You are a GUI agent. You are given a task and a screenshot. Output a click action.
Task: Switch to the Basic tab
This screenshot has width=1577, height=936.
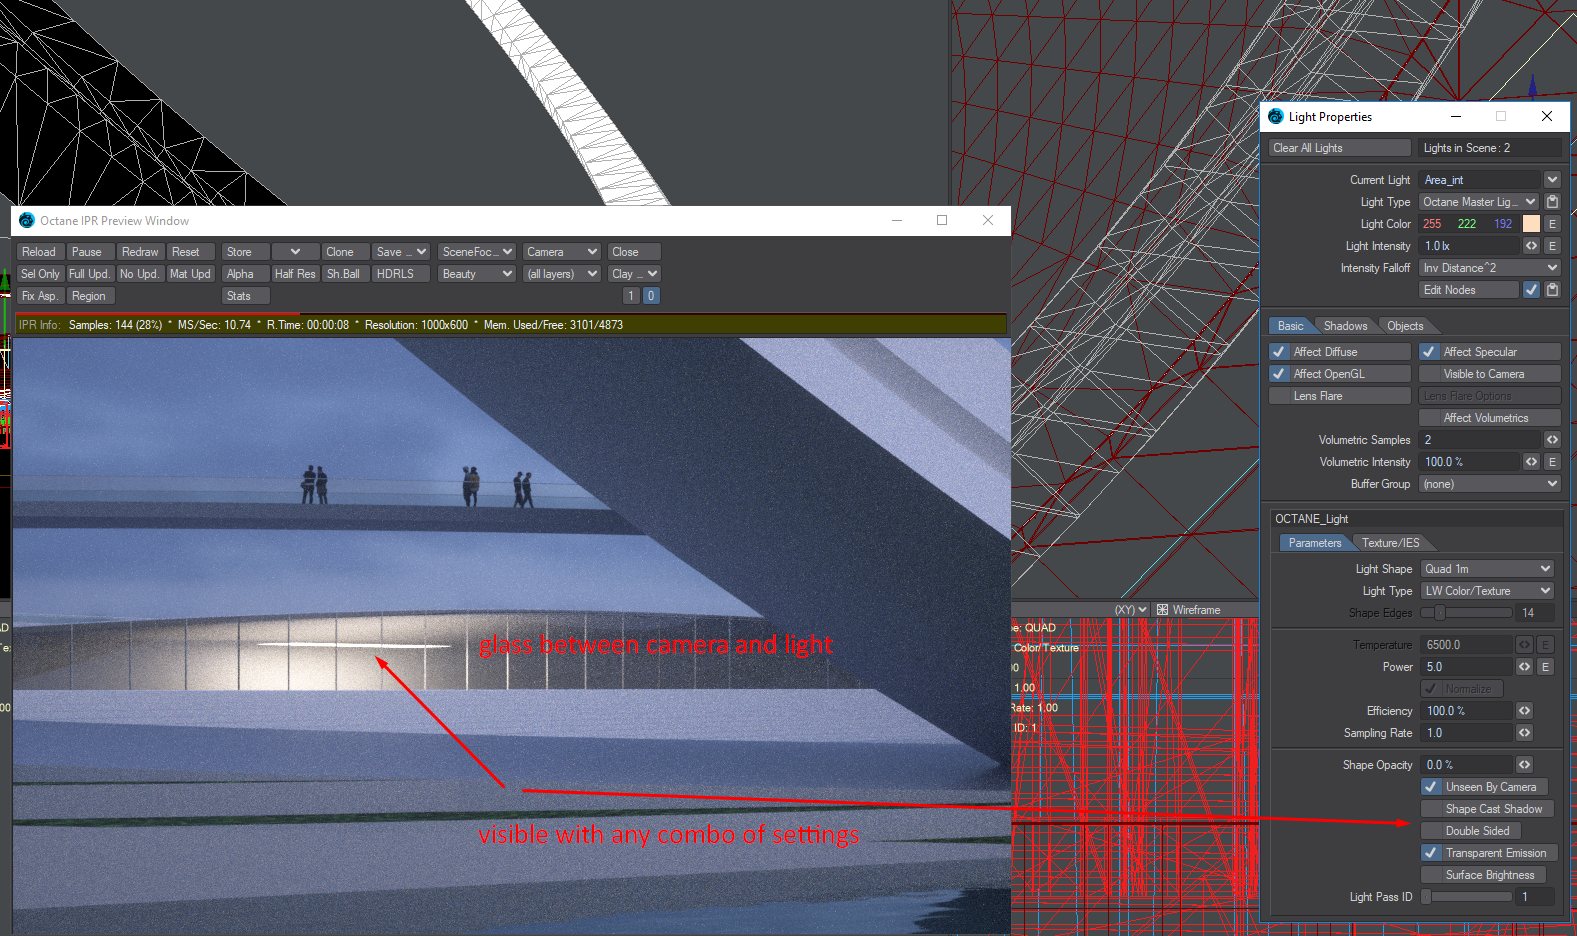(1290, 326)
